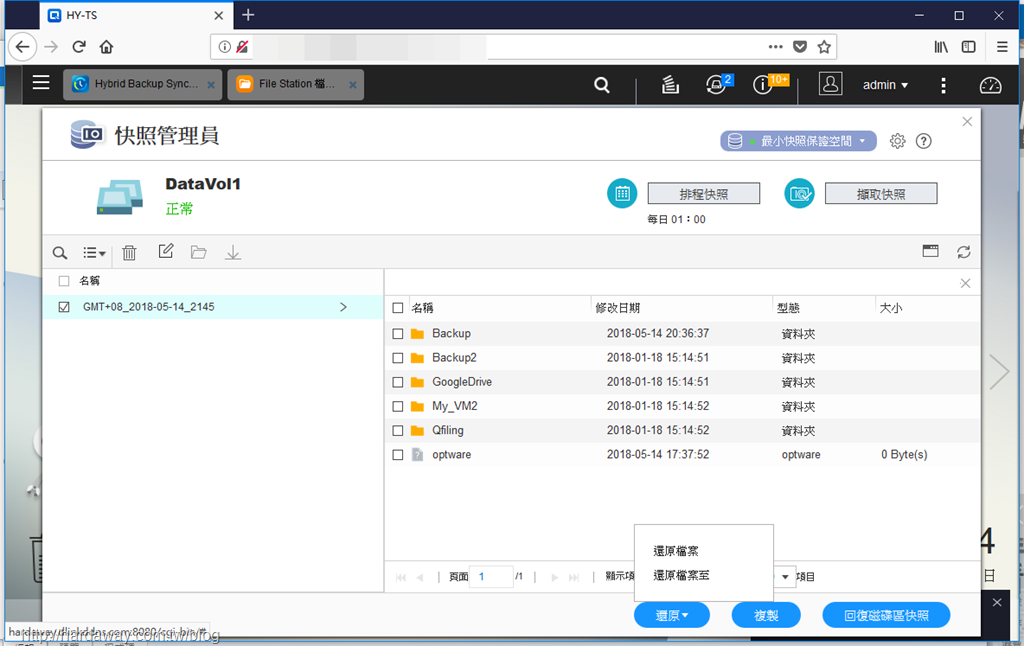Go to Firefox home page
Screen dimensions: 1024x646
tap(106, 47)
